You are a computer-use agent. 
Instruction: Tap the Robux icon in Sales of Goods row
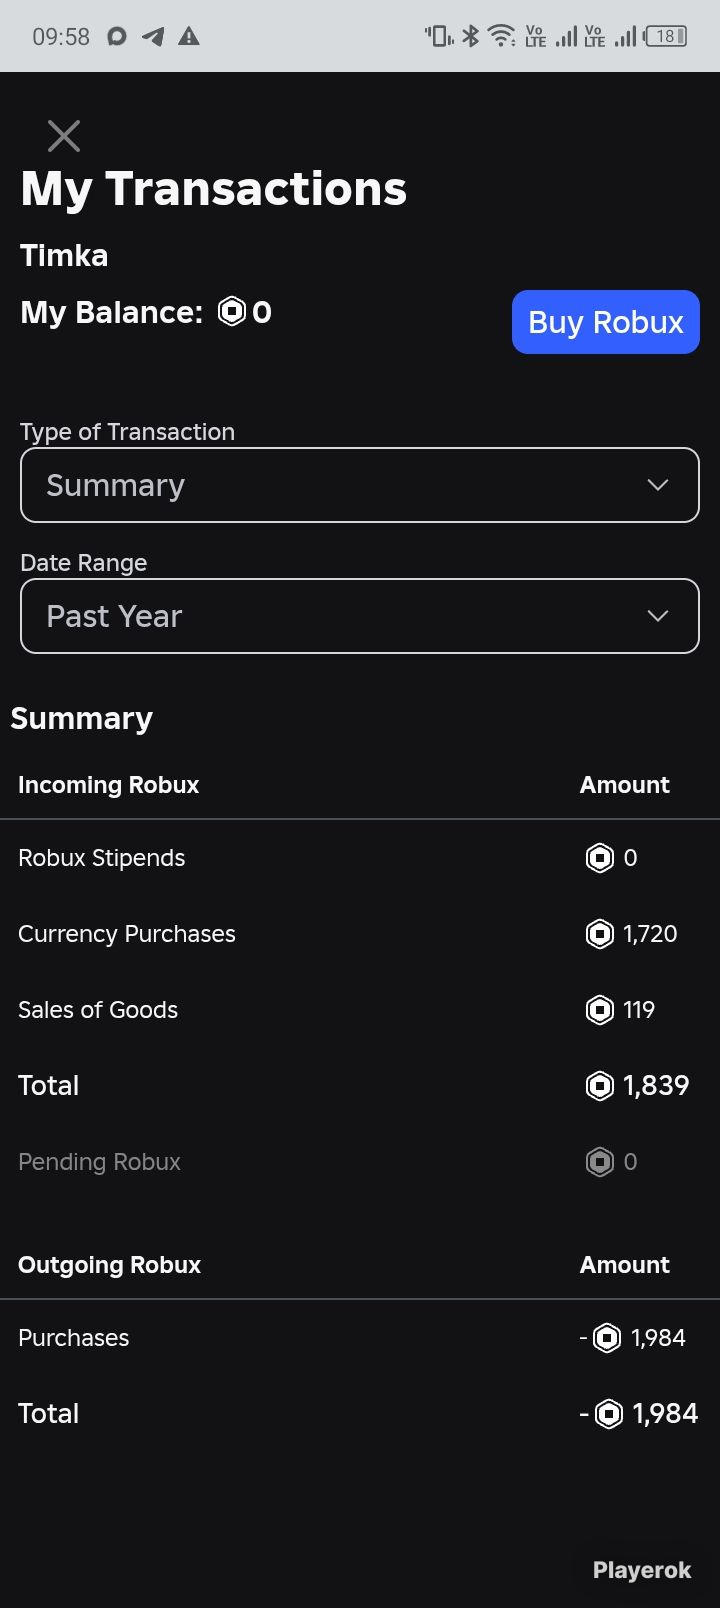[x=599, y=1010]
